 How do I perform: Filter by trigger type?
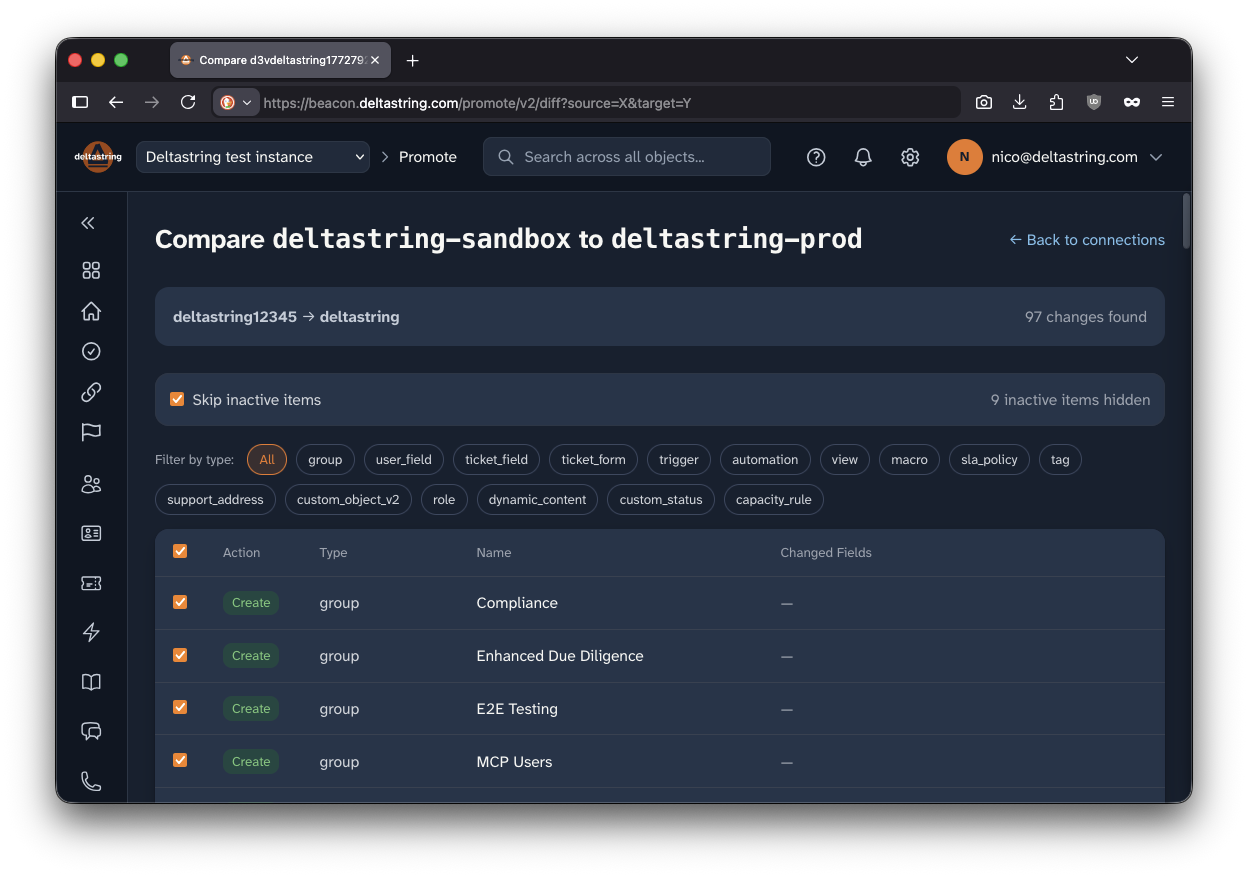click(x=679, y=460)
